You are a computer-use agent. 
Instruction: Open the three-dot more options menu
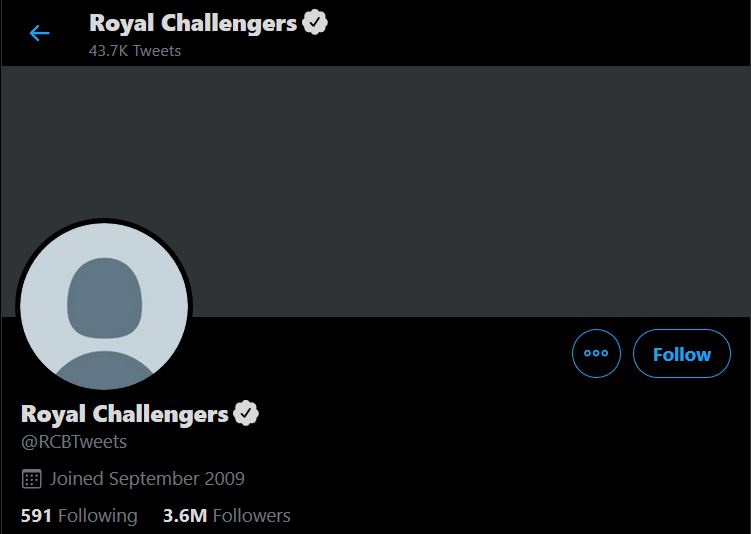click(596, 354)
